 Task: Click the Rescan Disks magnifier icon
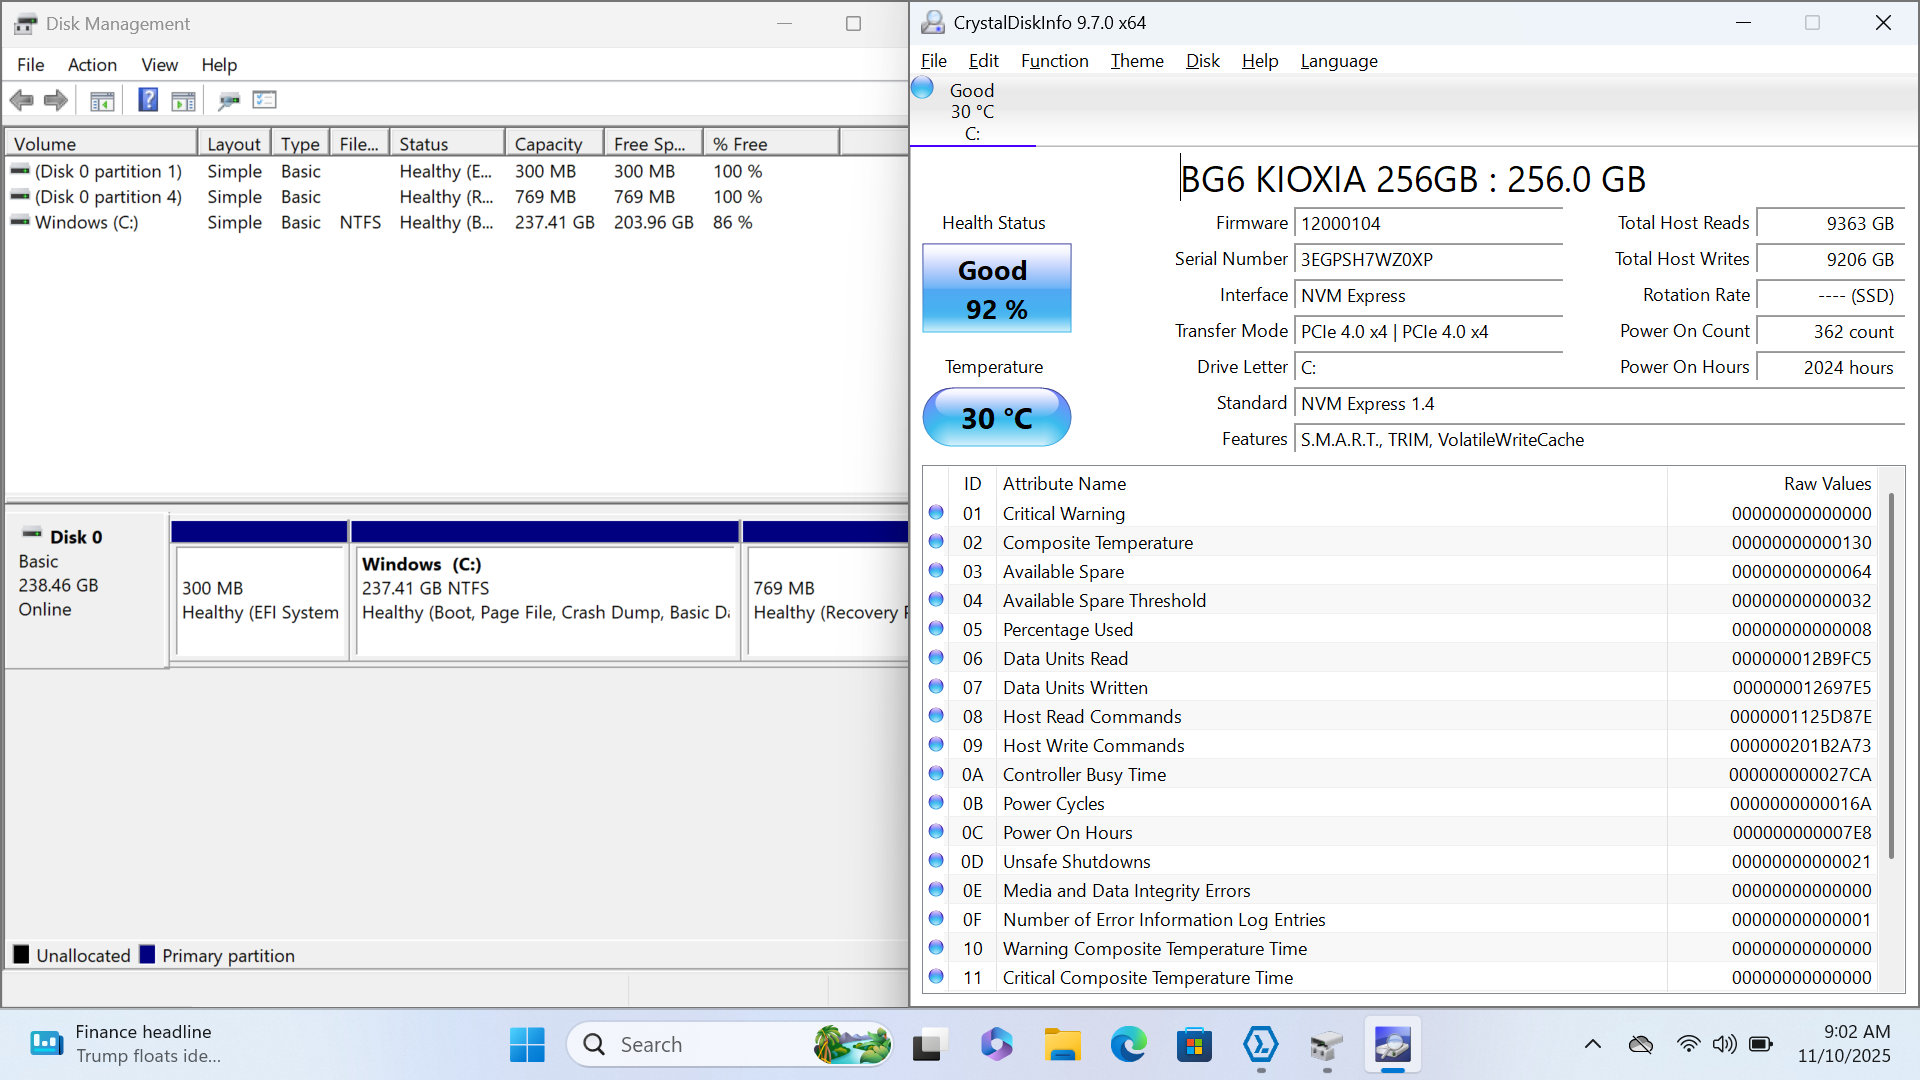(x=229, y=100)
